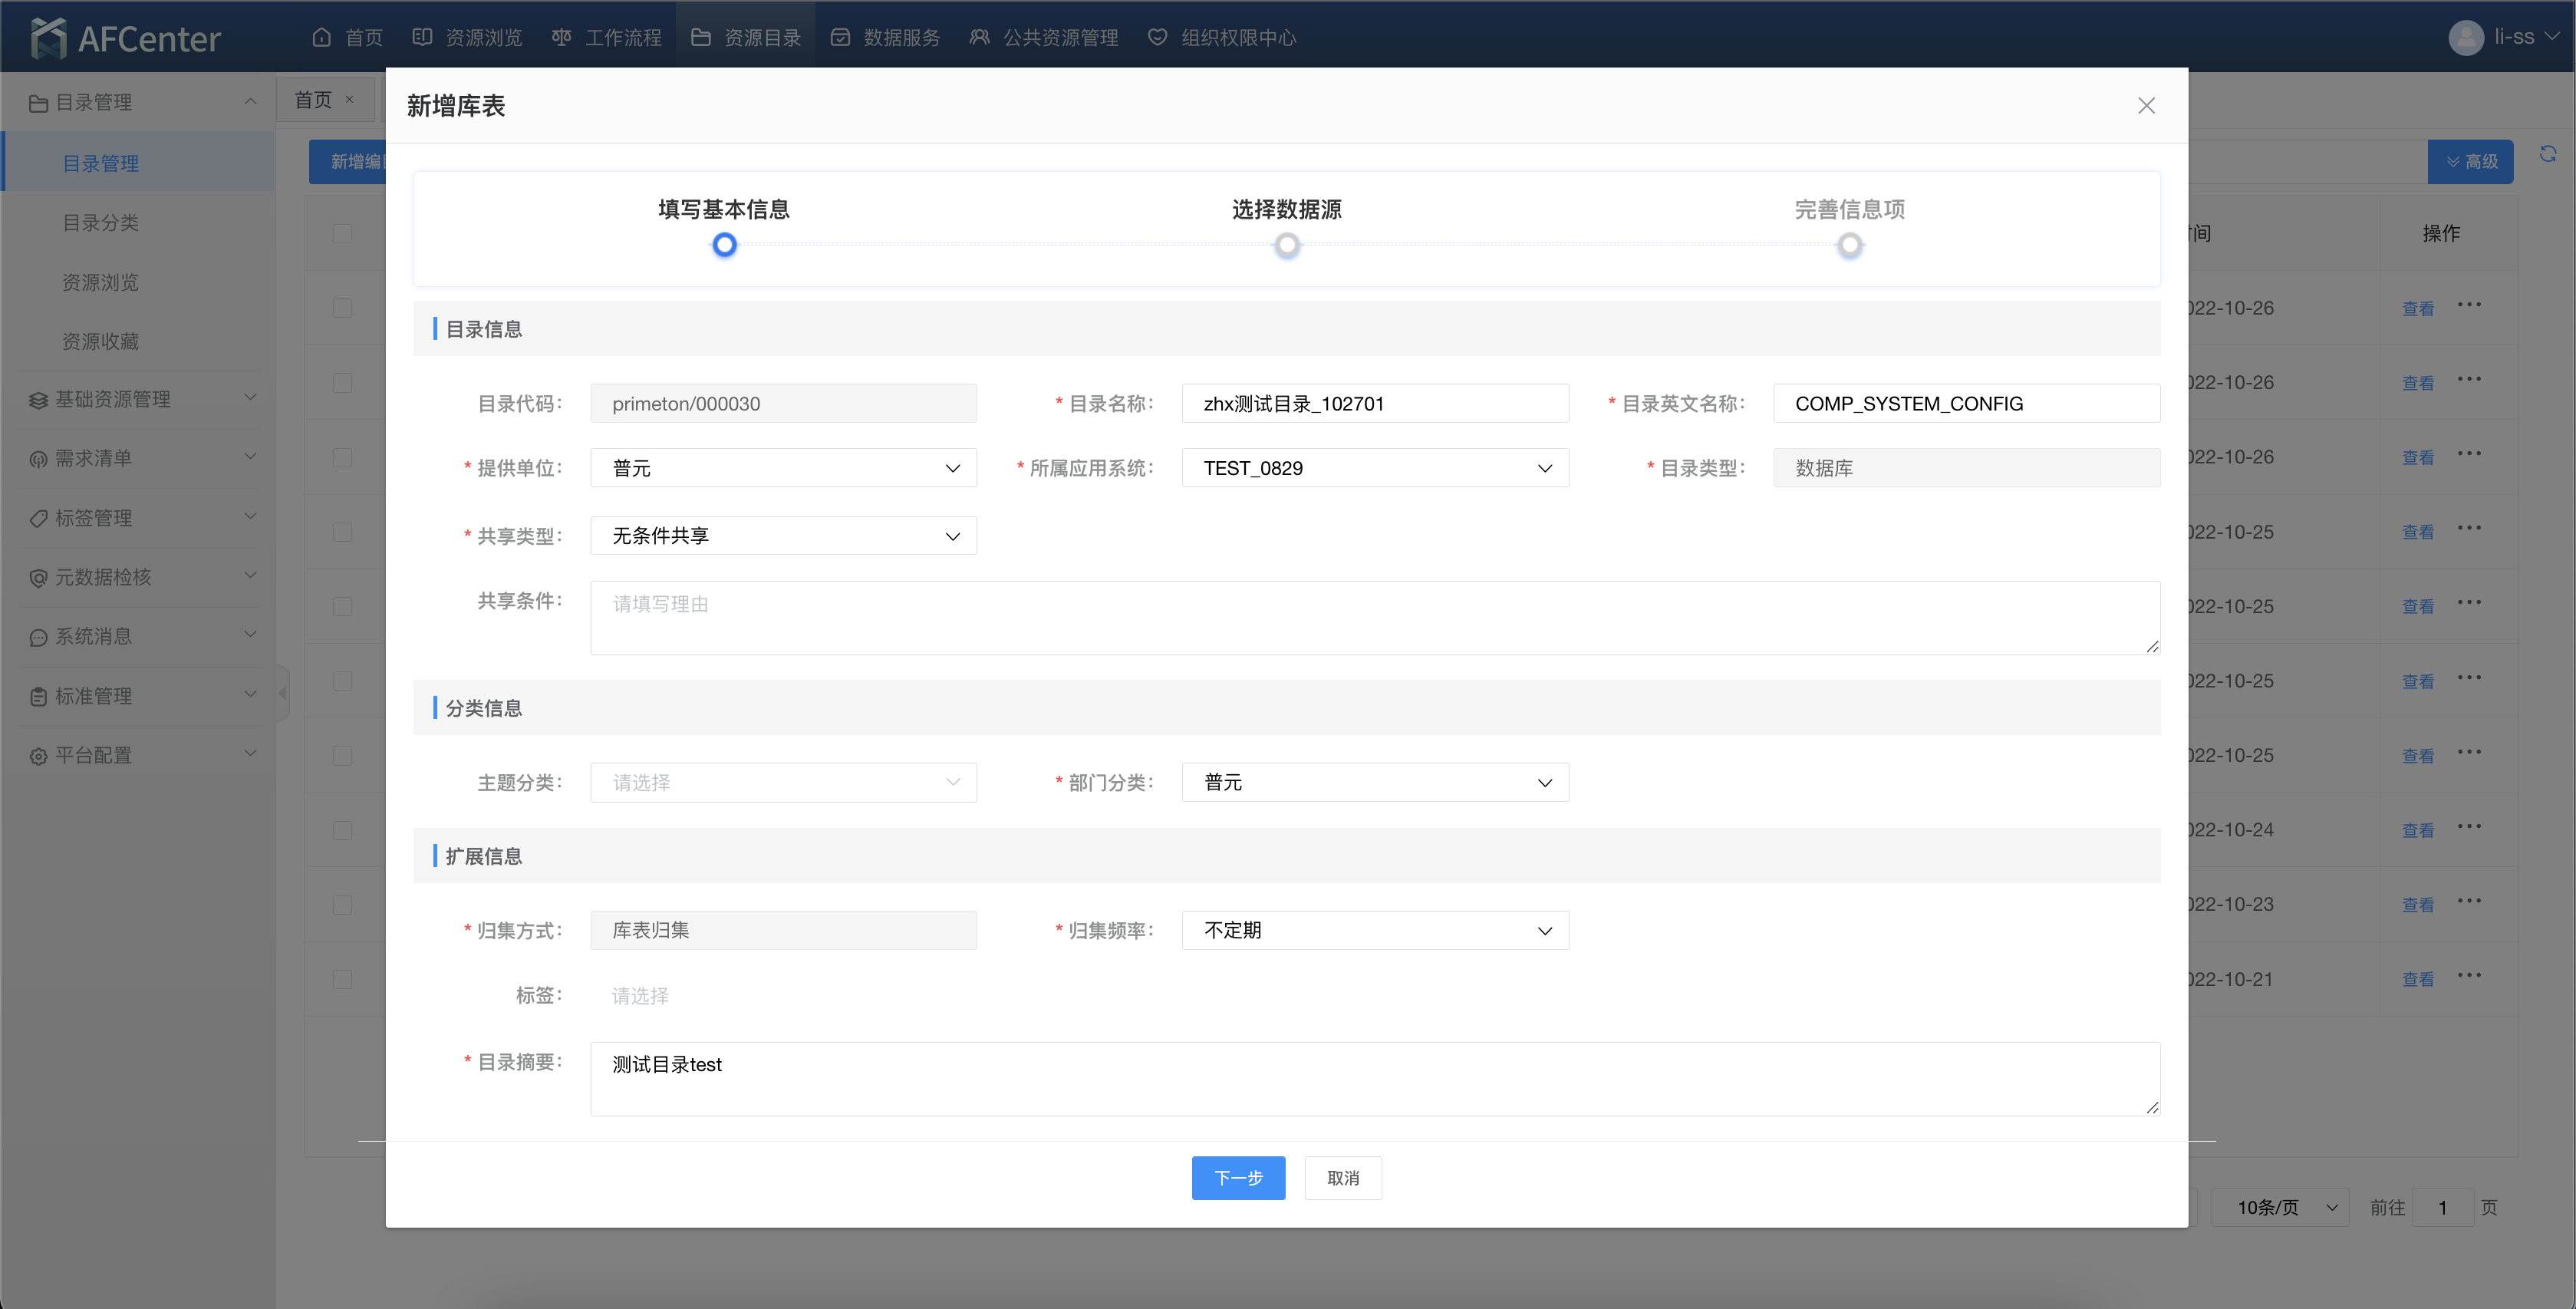
Task: Click the sidebar collapse arrow handle
Action: pyautogui.click(x=283, y=692)
